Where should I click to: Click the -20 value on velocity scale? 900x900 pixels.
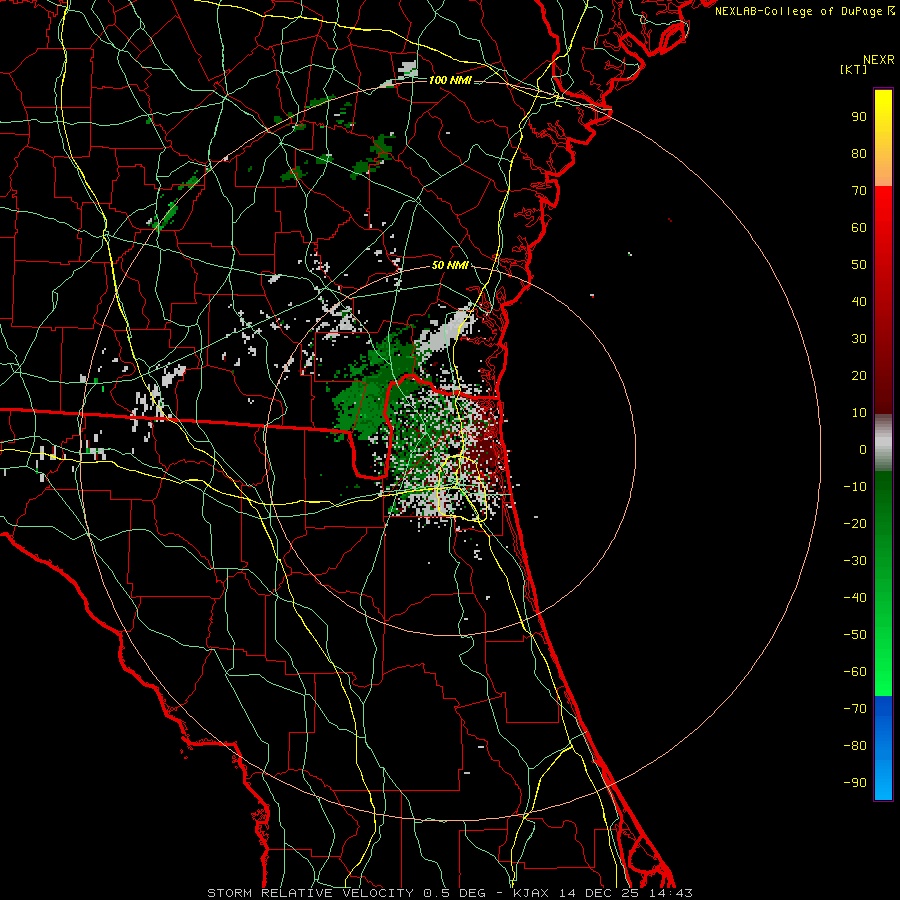[855, 524]
